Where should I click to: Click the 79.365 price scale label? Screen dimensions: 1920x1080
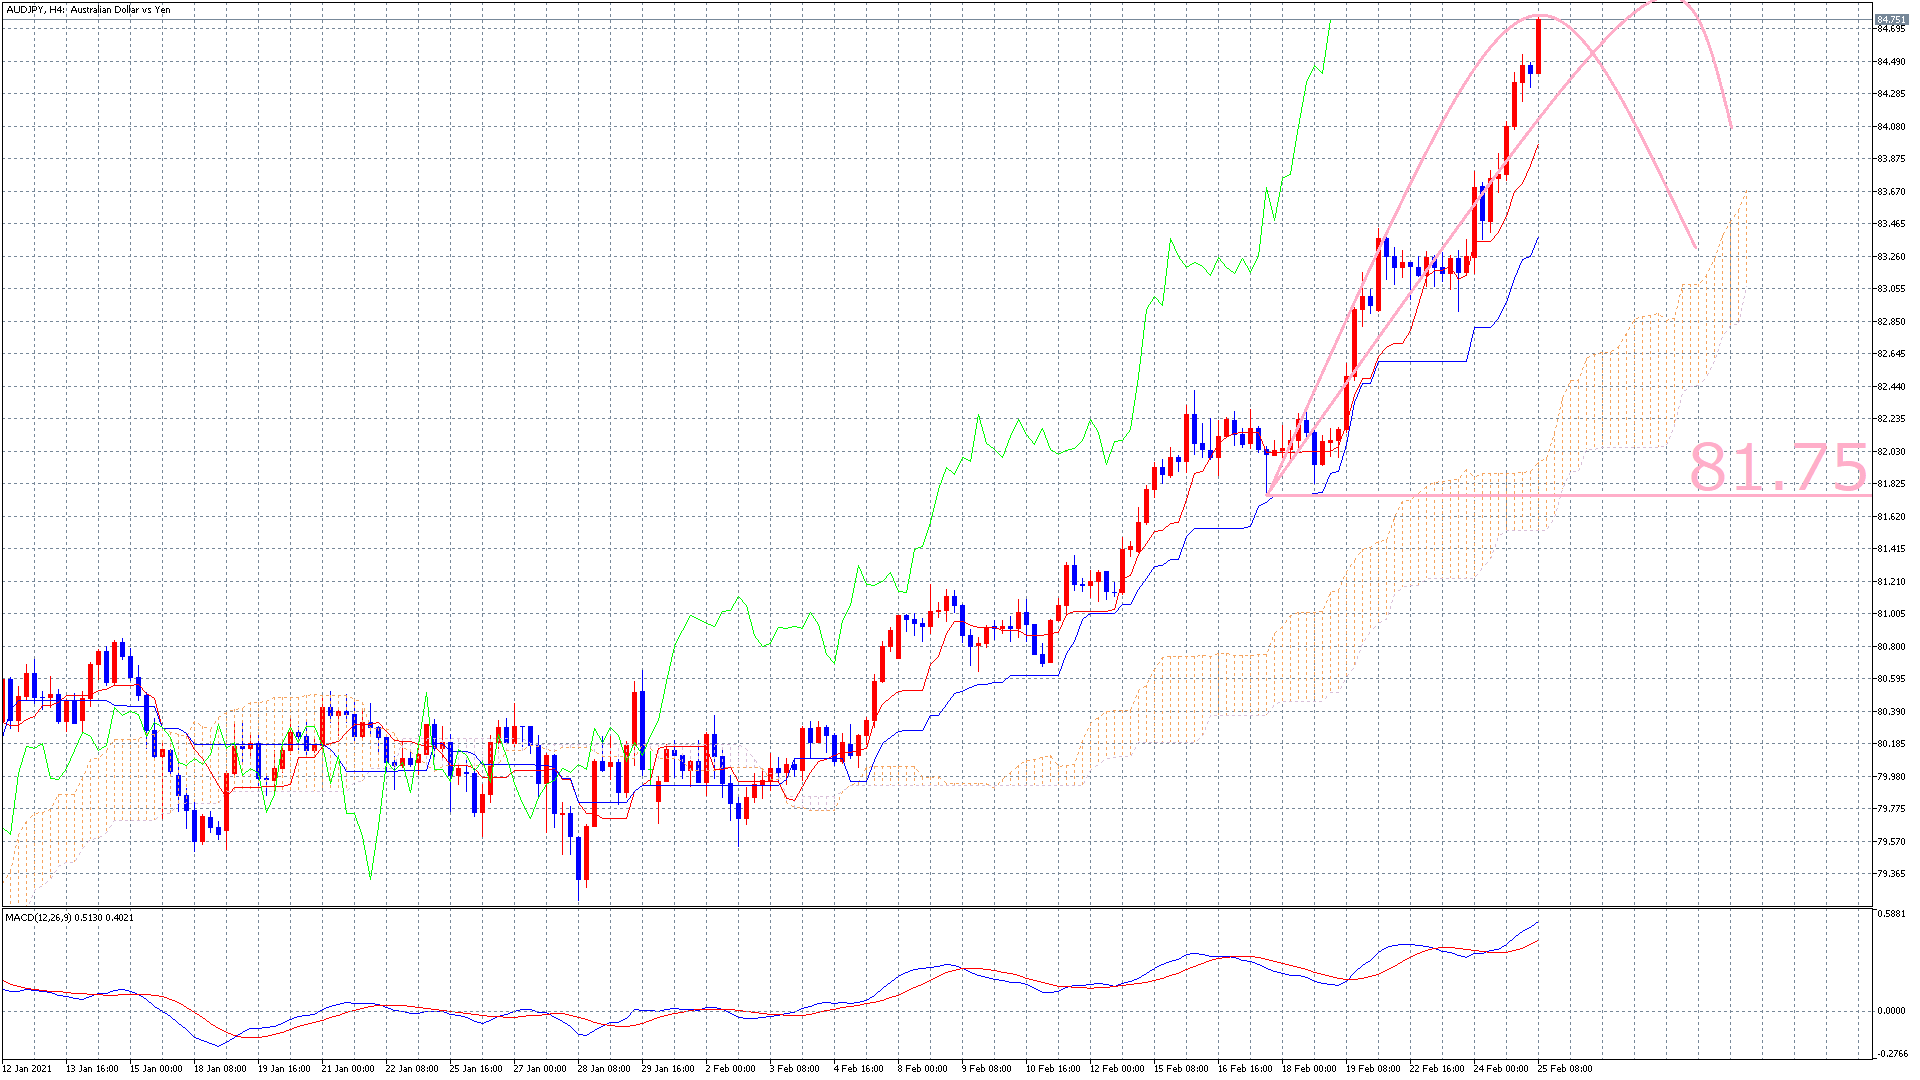[1890, 874]
